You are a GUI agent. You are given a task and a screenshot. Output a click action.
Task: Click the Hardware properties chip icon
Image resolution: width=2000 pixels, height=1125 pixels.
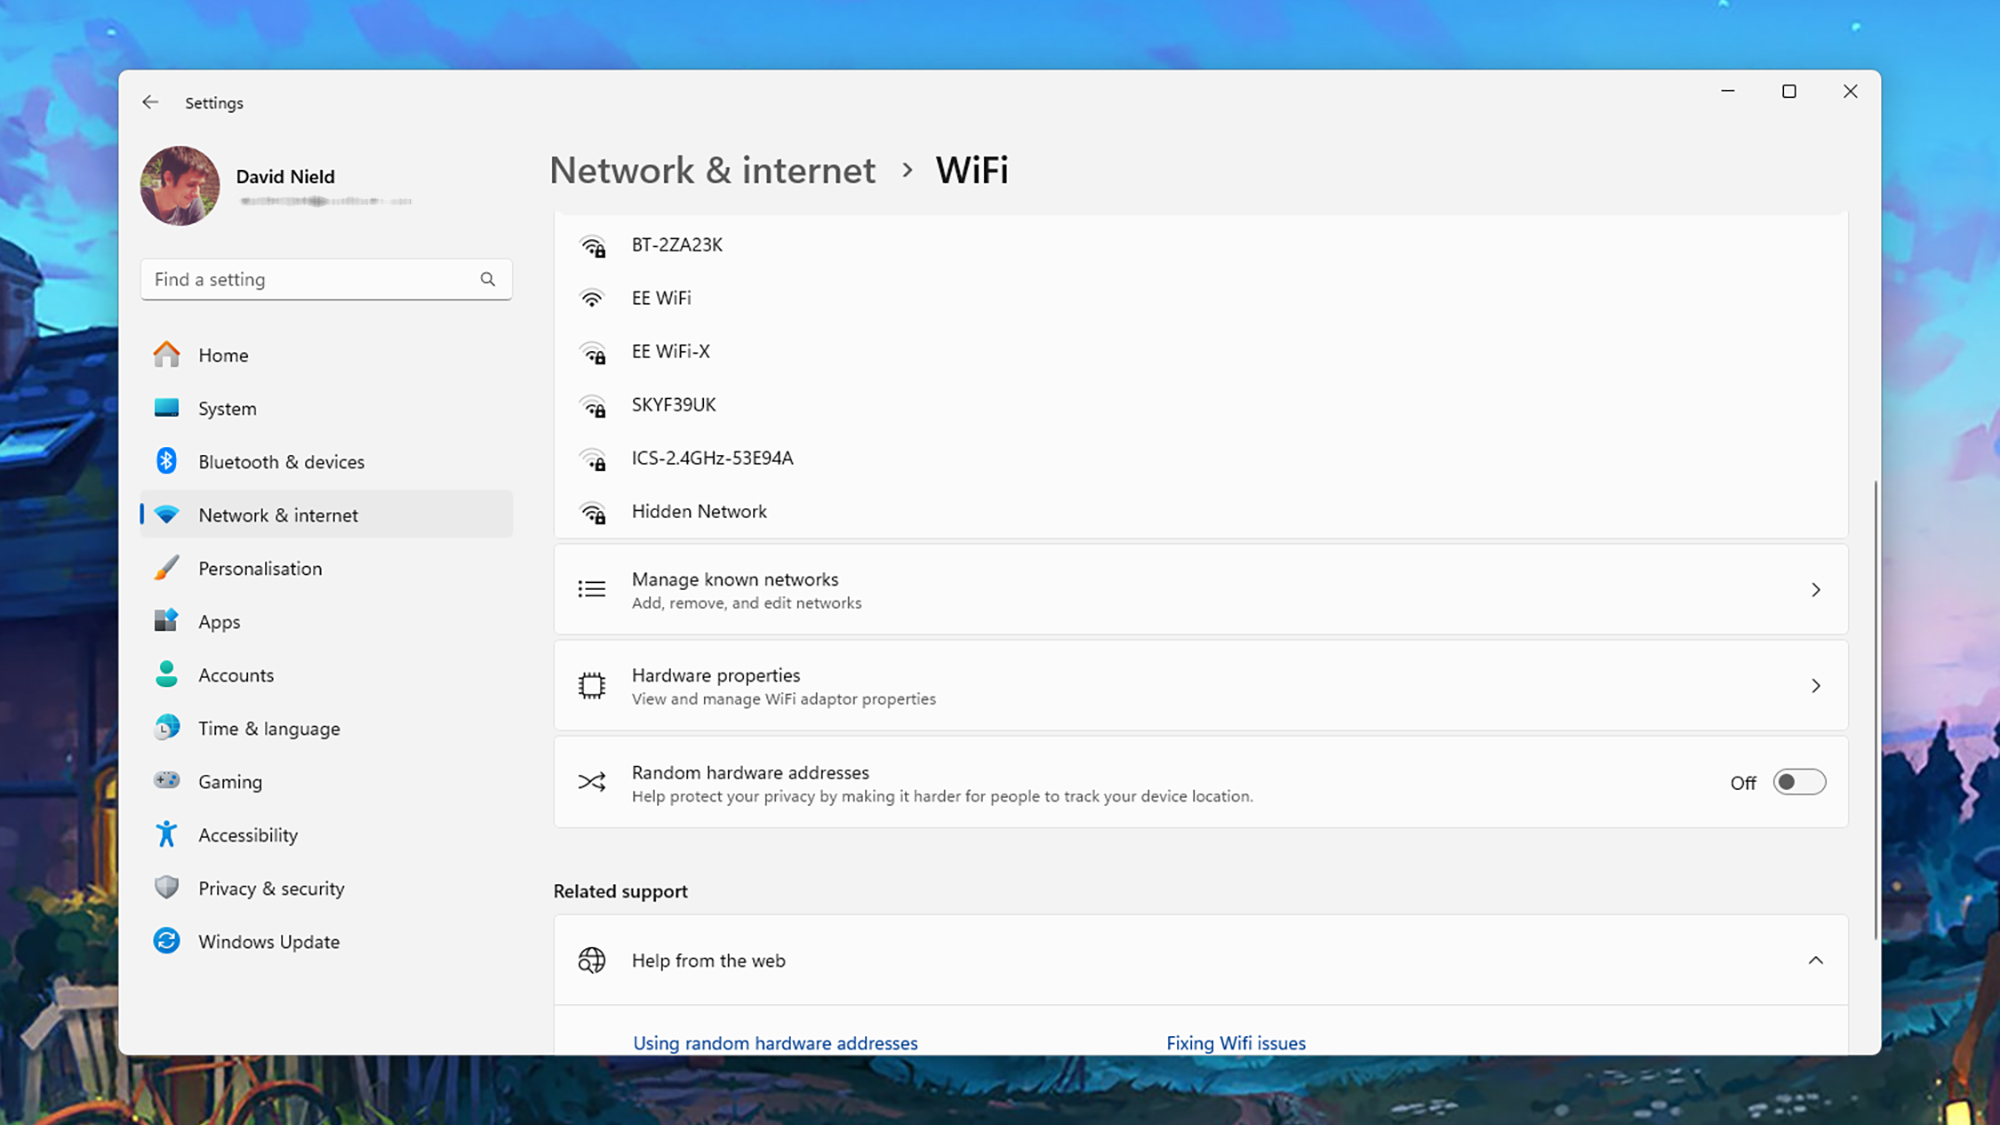coord(592,686)
